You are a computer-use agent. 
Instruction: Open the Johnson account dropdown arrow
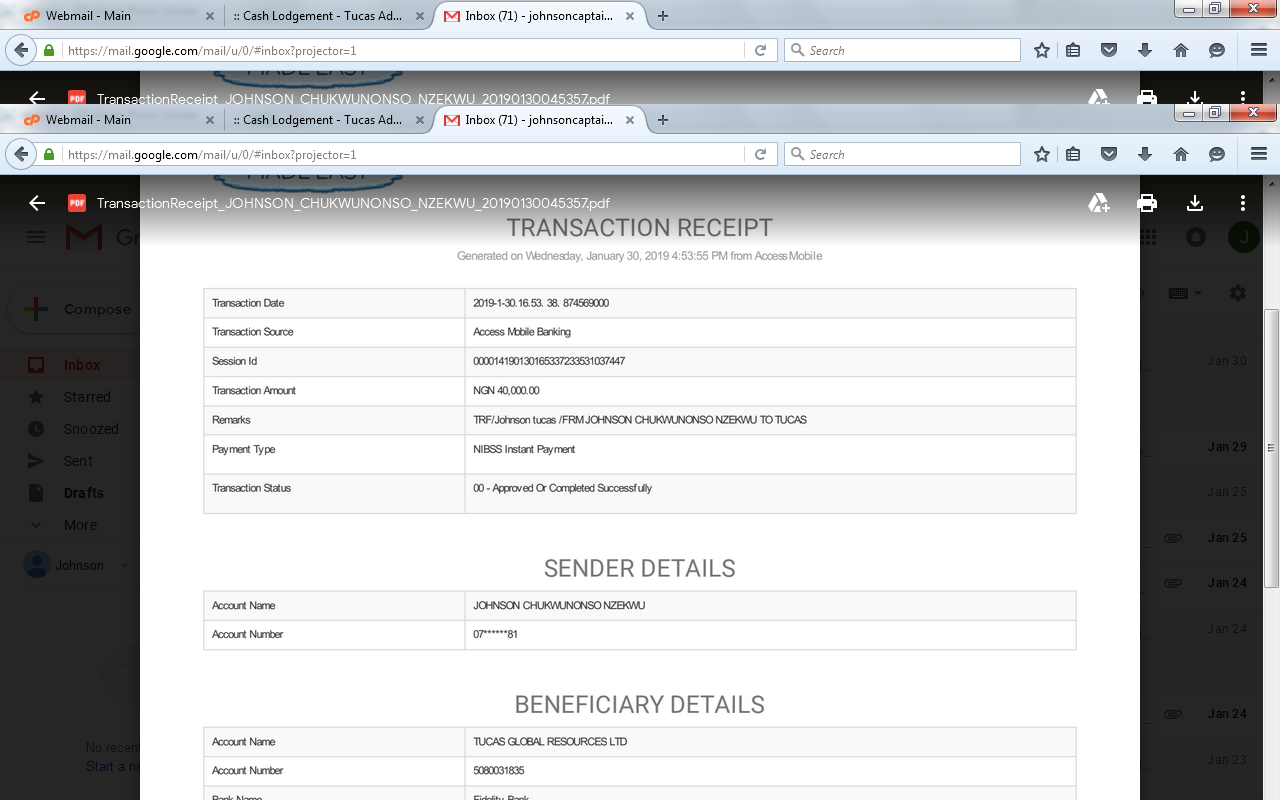click(x=124, y=566)
